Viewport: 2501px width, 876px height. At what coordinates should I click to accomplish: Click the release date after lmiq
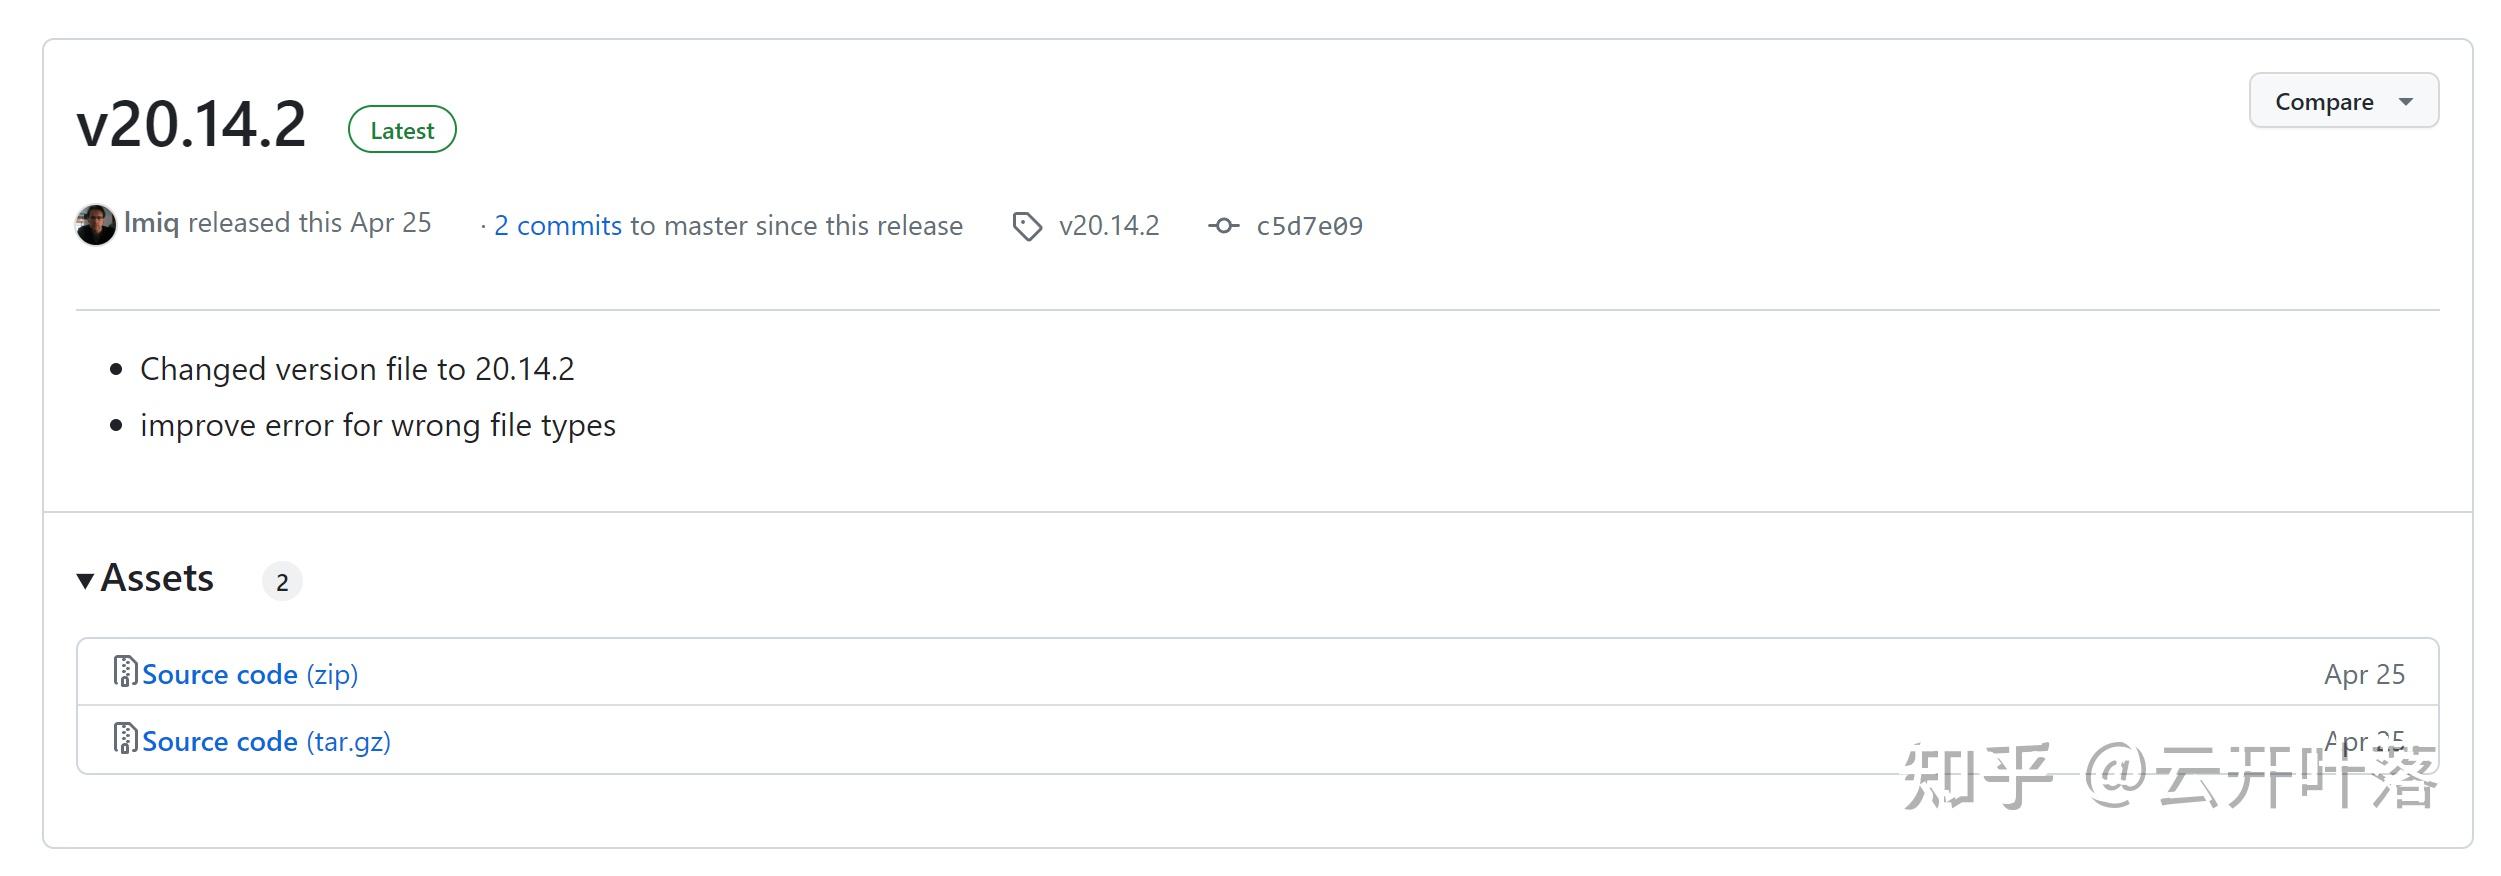391,223
